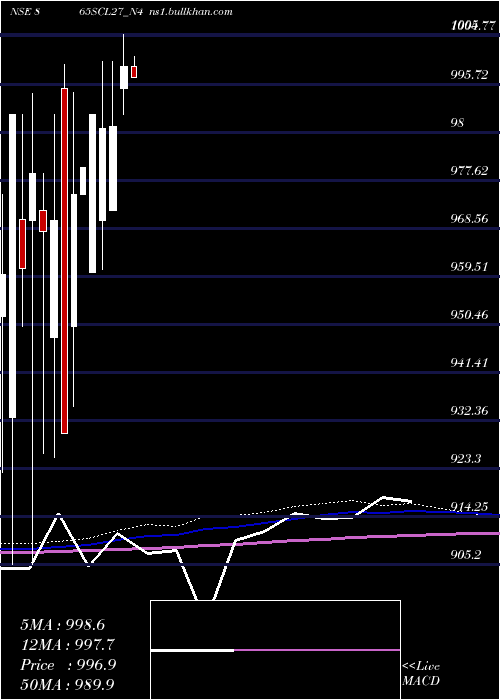This screenshot has width=500, height=700.
Task: Click the 977.62 price axis label
Action: [x=469, y=171]
